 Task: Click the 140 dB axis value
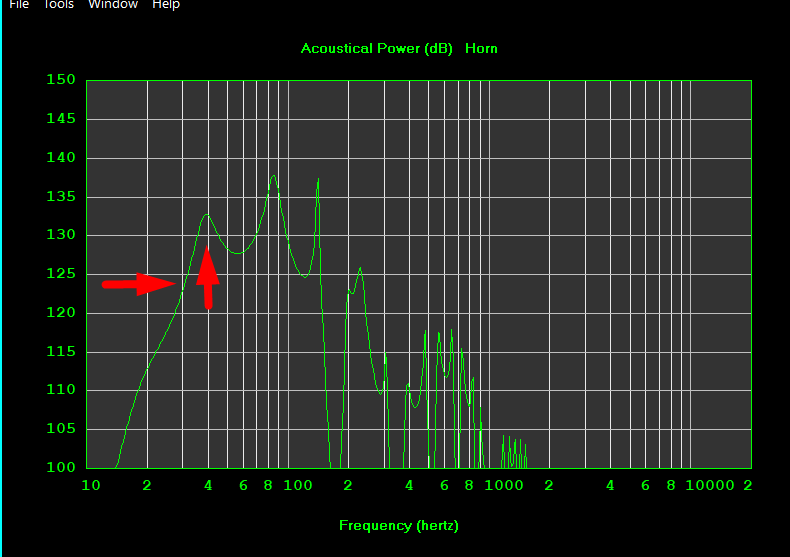pos(61,157)
